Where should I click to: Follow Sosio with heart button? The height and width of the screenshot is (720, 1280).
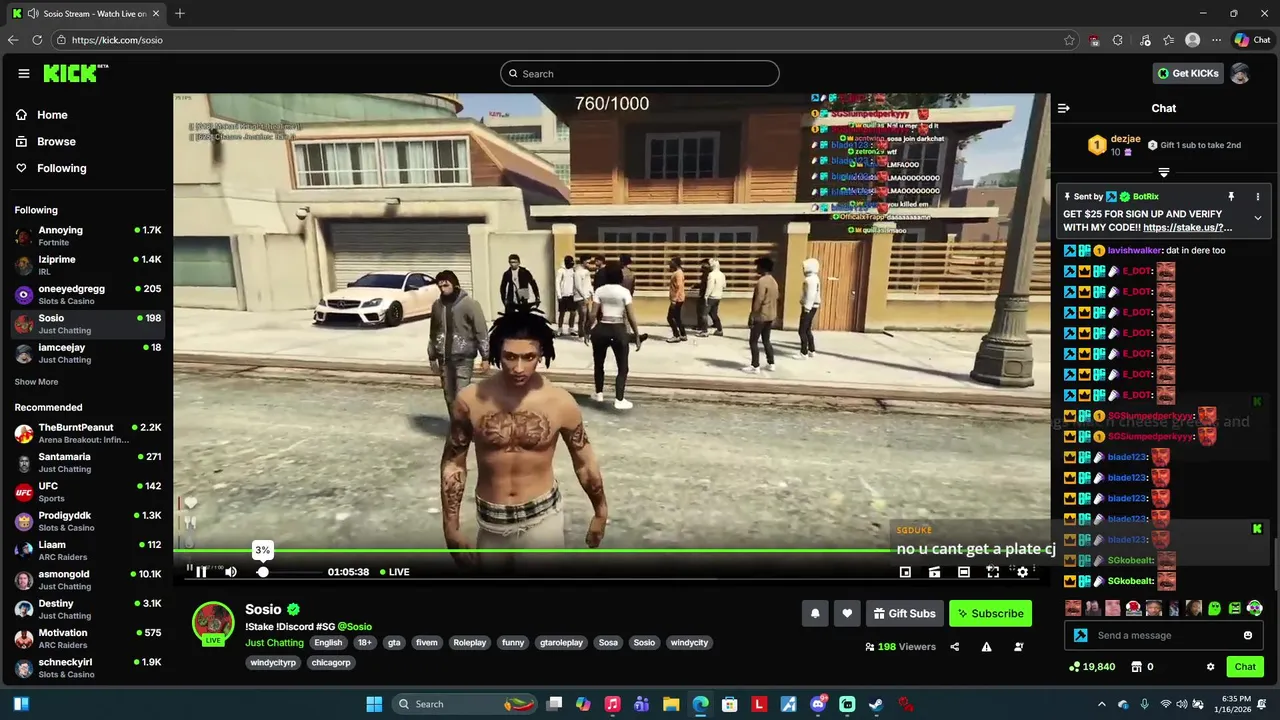(847, 613)
